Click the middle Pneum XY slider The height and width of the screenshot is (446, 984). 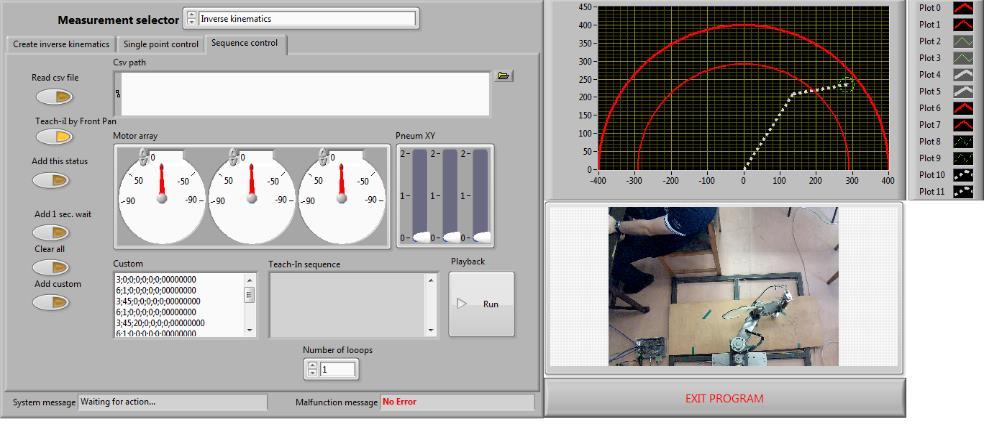[450, 196]
